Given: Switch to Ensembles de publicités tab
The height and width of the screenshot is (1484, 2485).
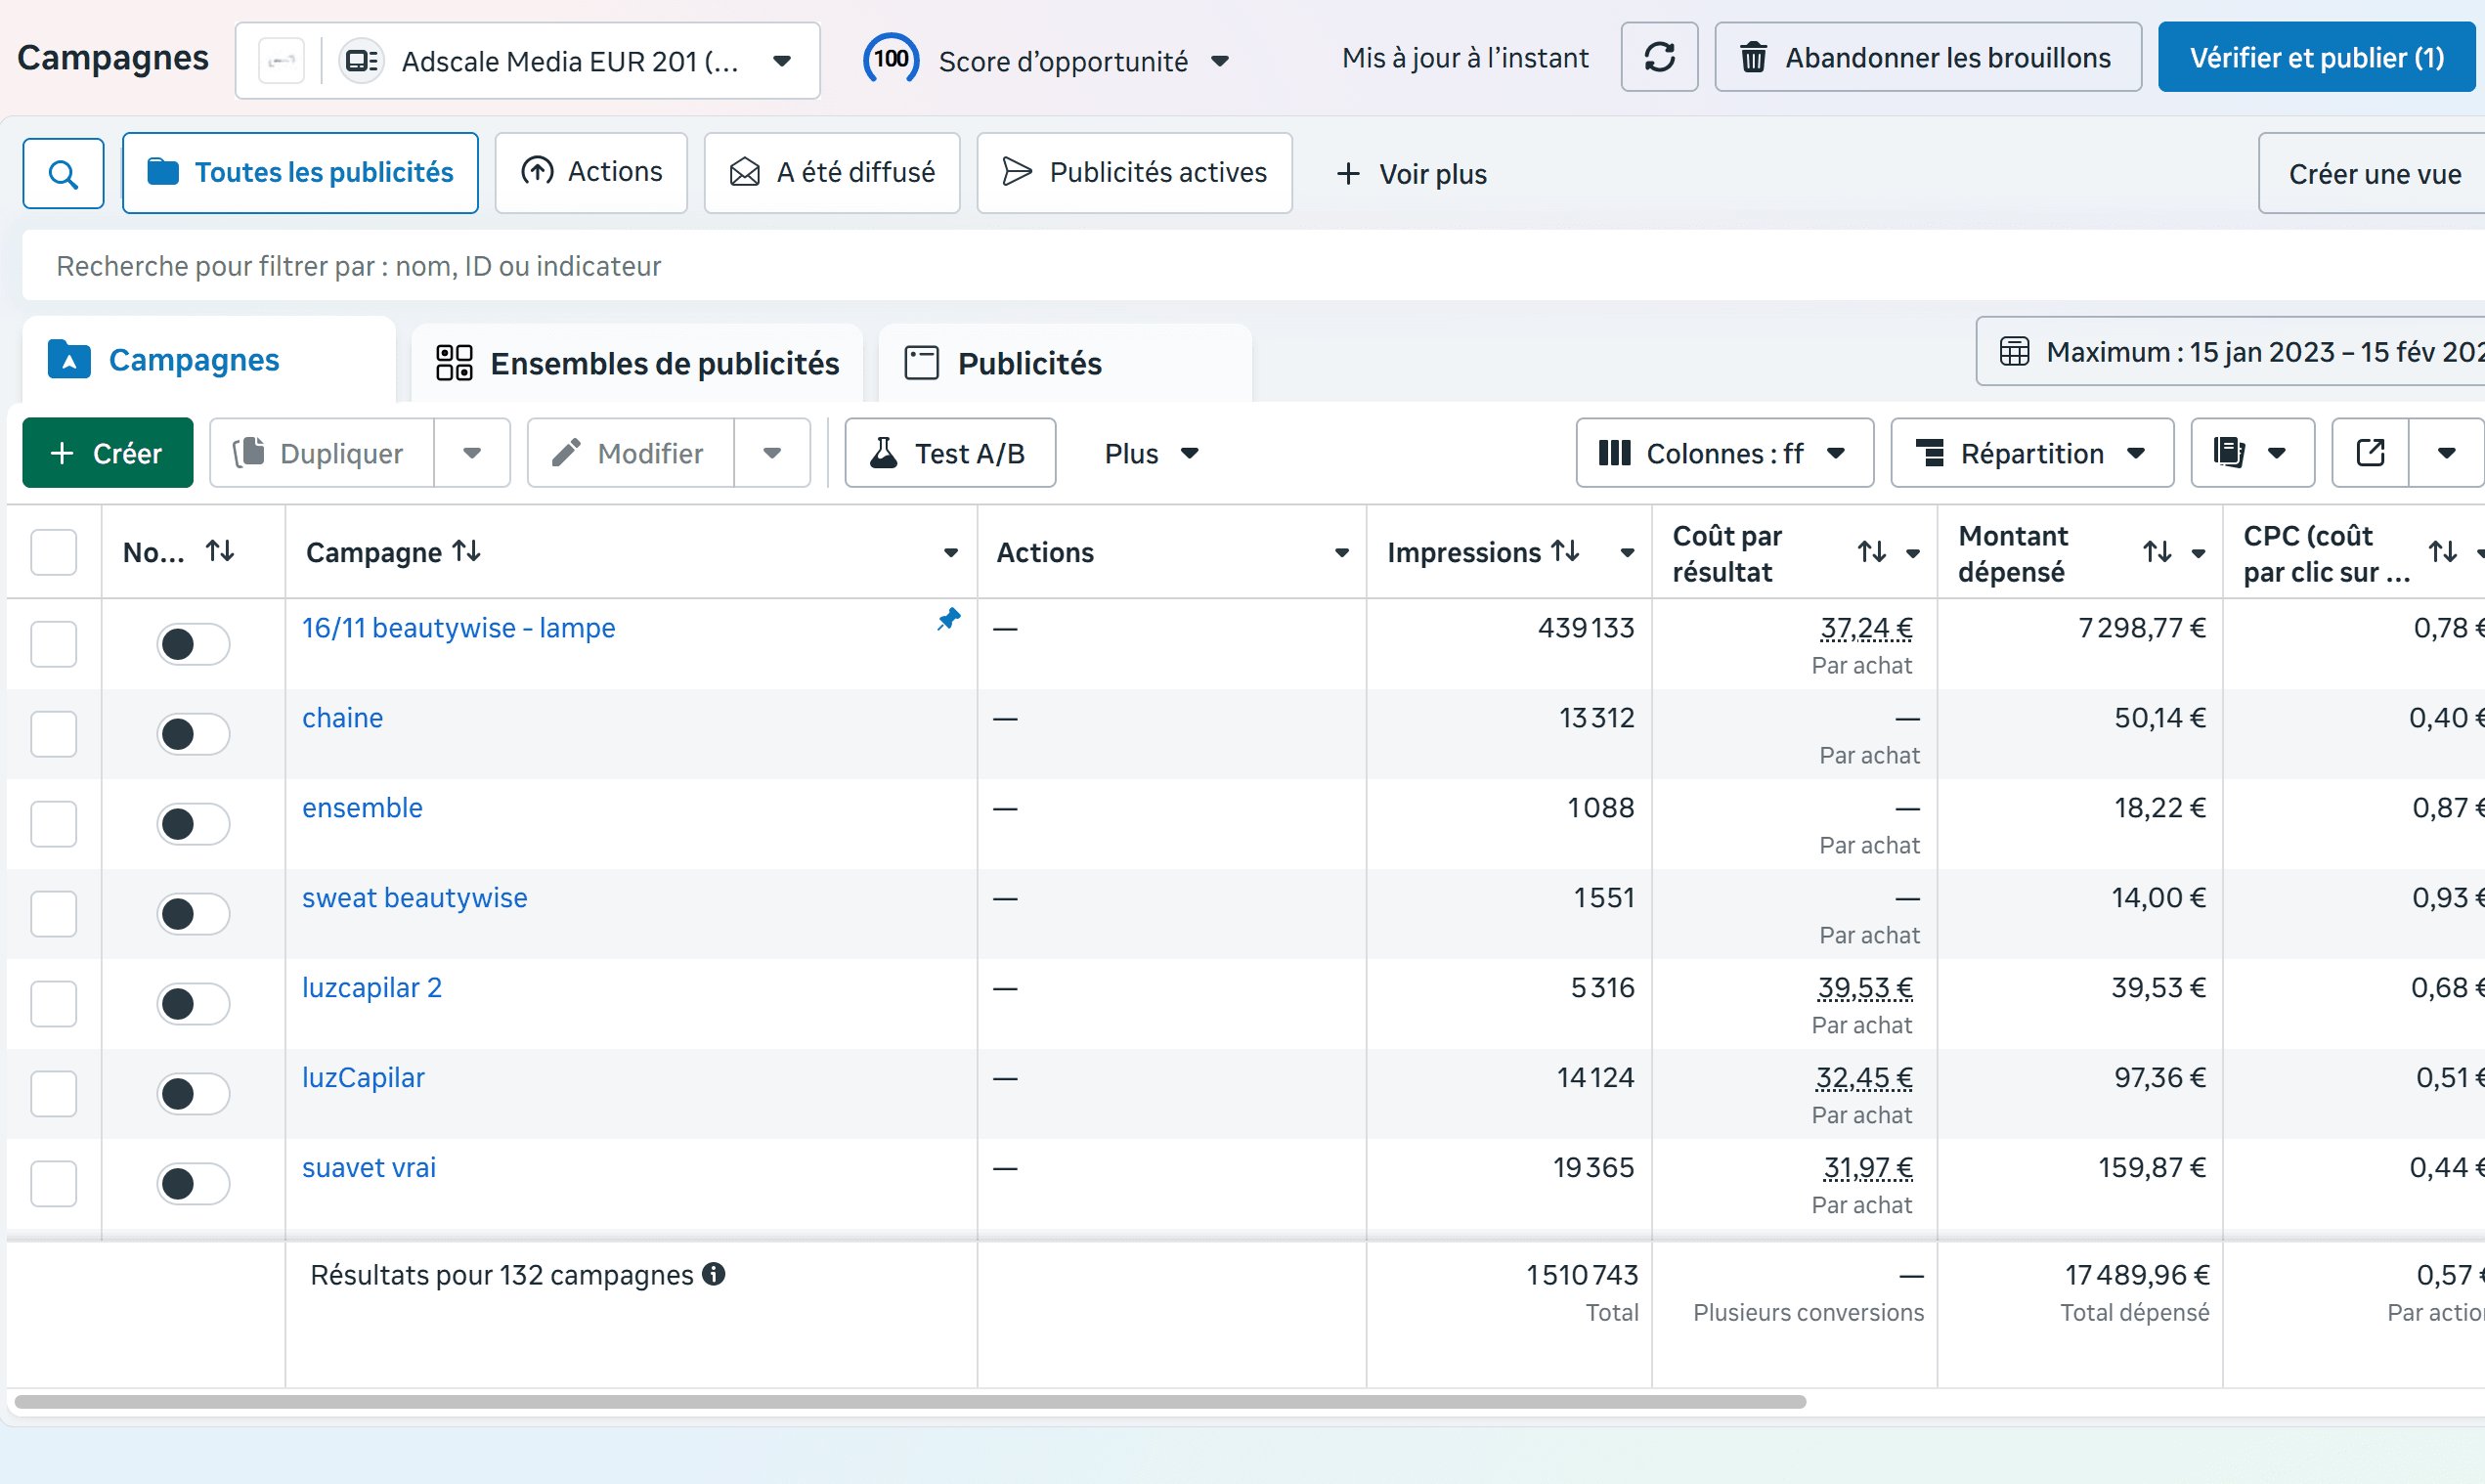Looking at the screenshot, I should tap(638, 363).
